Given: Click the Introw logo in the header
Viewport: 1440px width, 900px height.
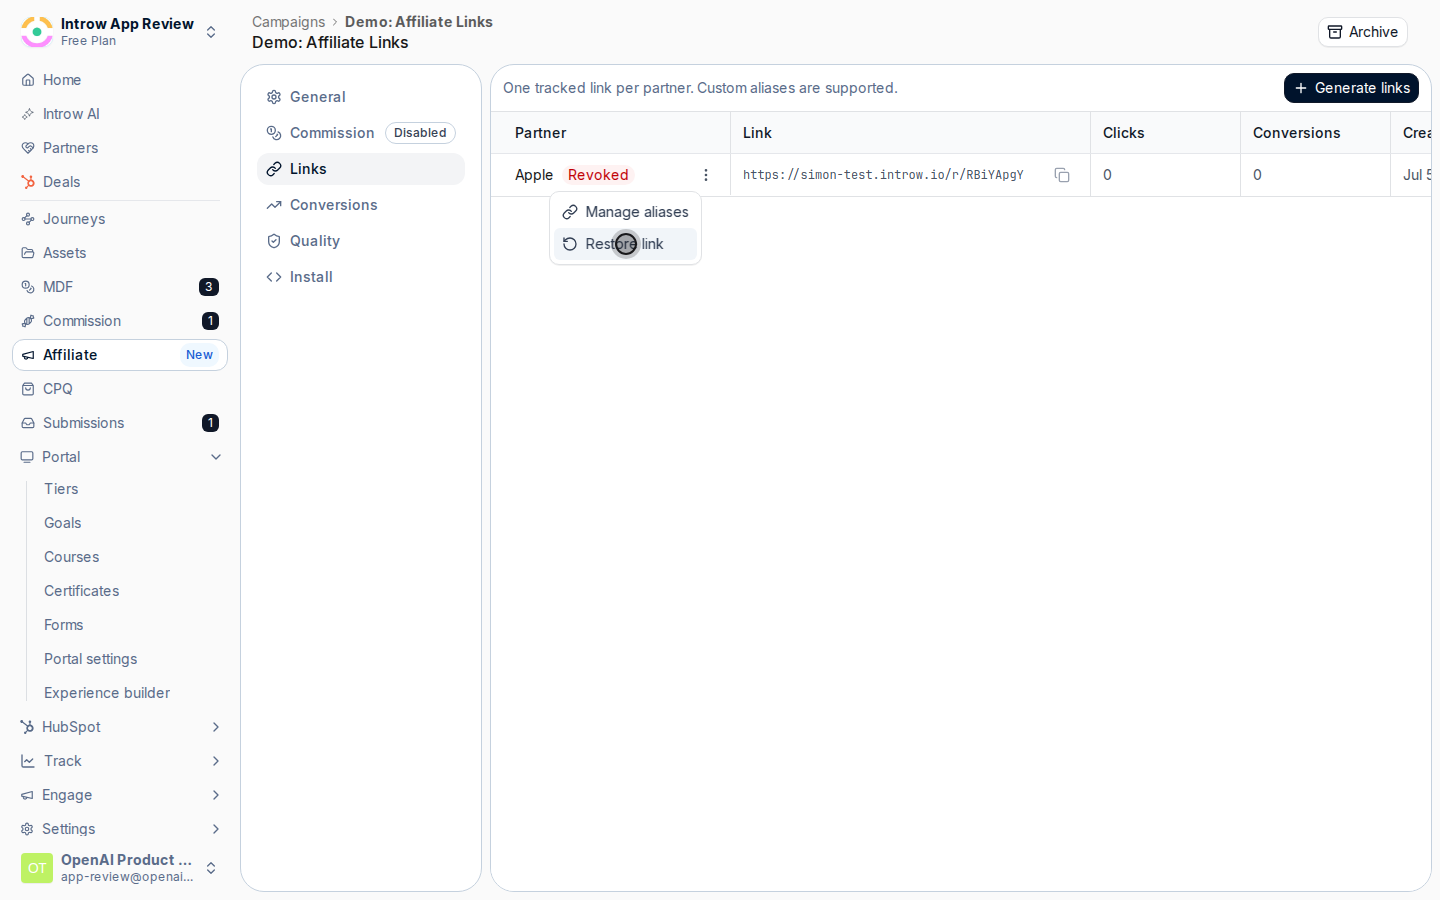Looking at the screenshot, I should 37,32.
